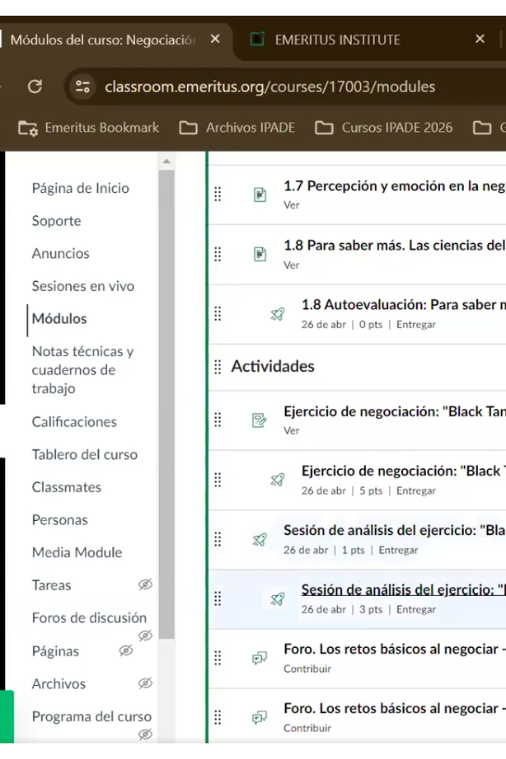
Task: Click the discussion icon of the last Foro row
Action: pos(260,717)
